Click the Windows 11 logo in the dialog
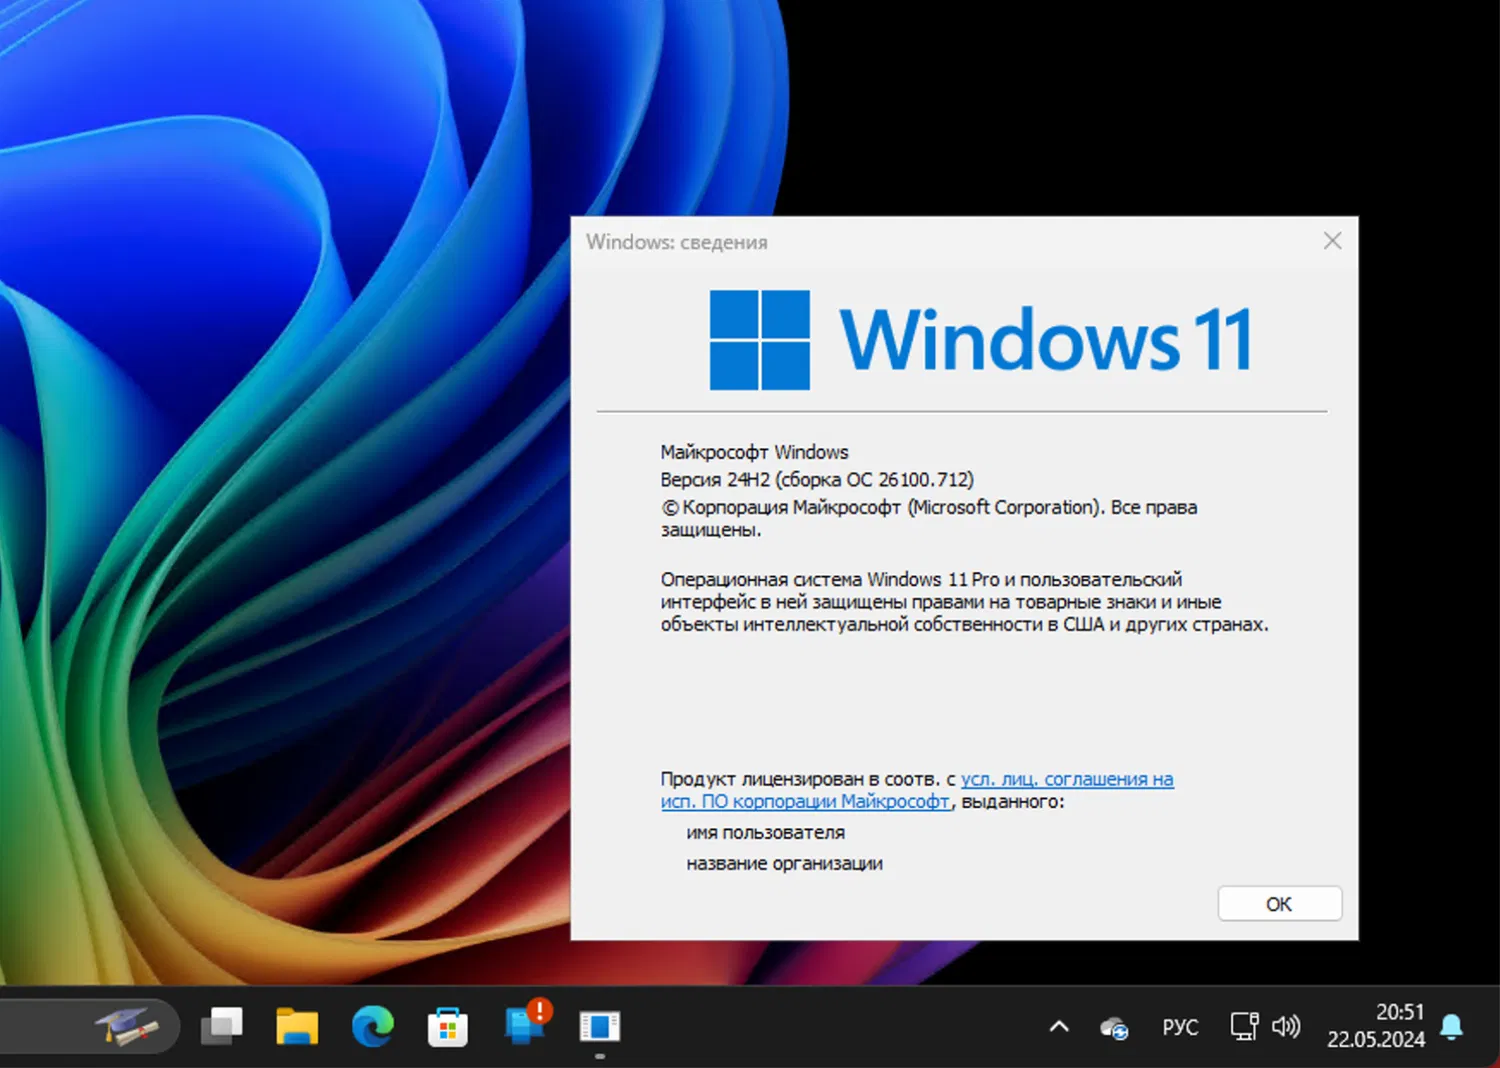This screenshot has width=1500, height=1068. (980, 340)
